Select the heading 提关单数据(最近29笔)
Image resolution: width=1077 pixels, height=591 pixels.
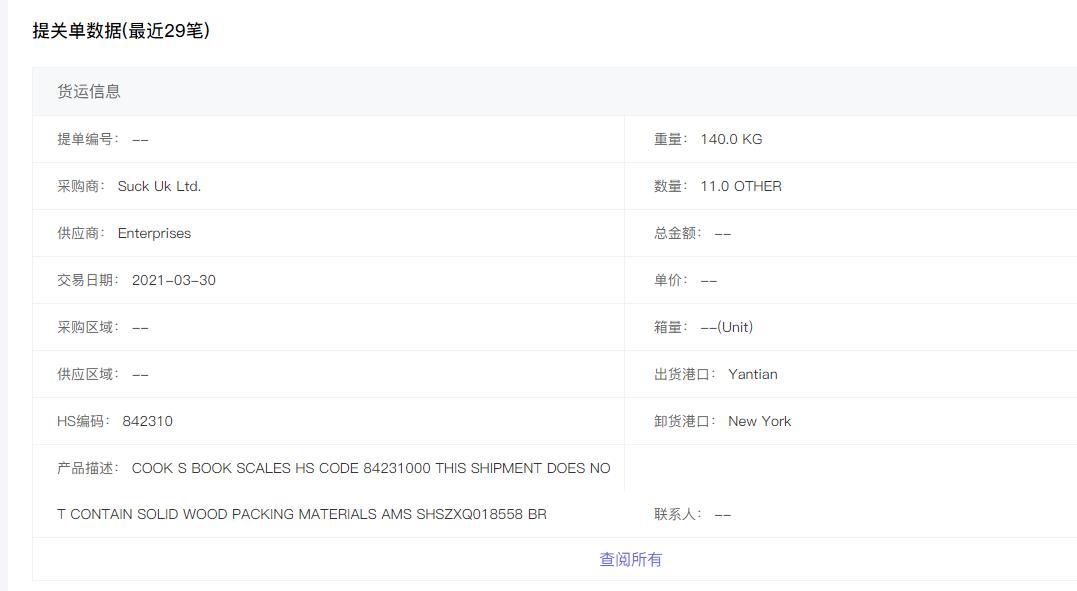pyautogui.click(x=121, y=31)
